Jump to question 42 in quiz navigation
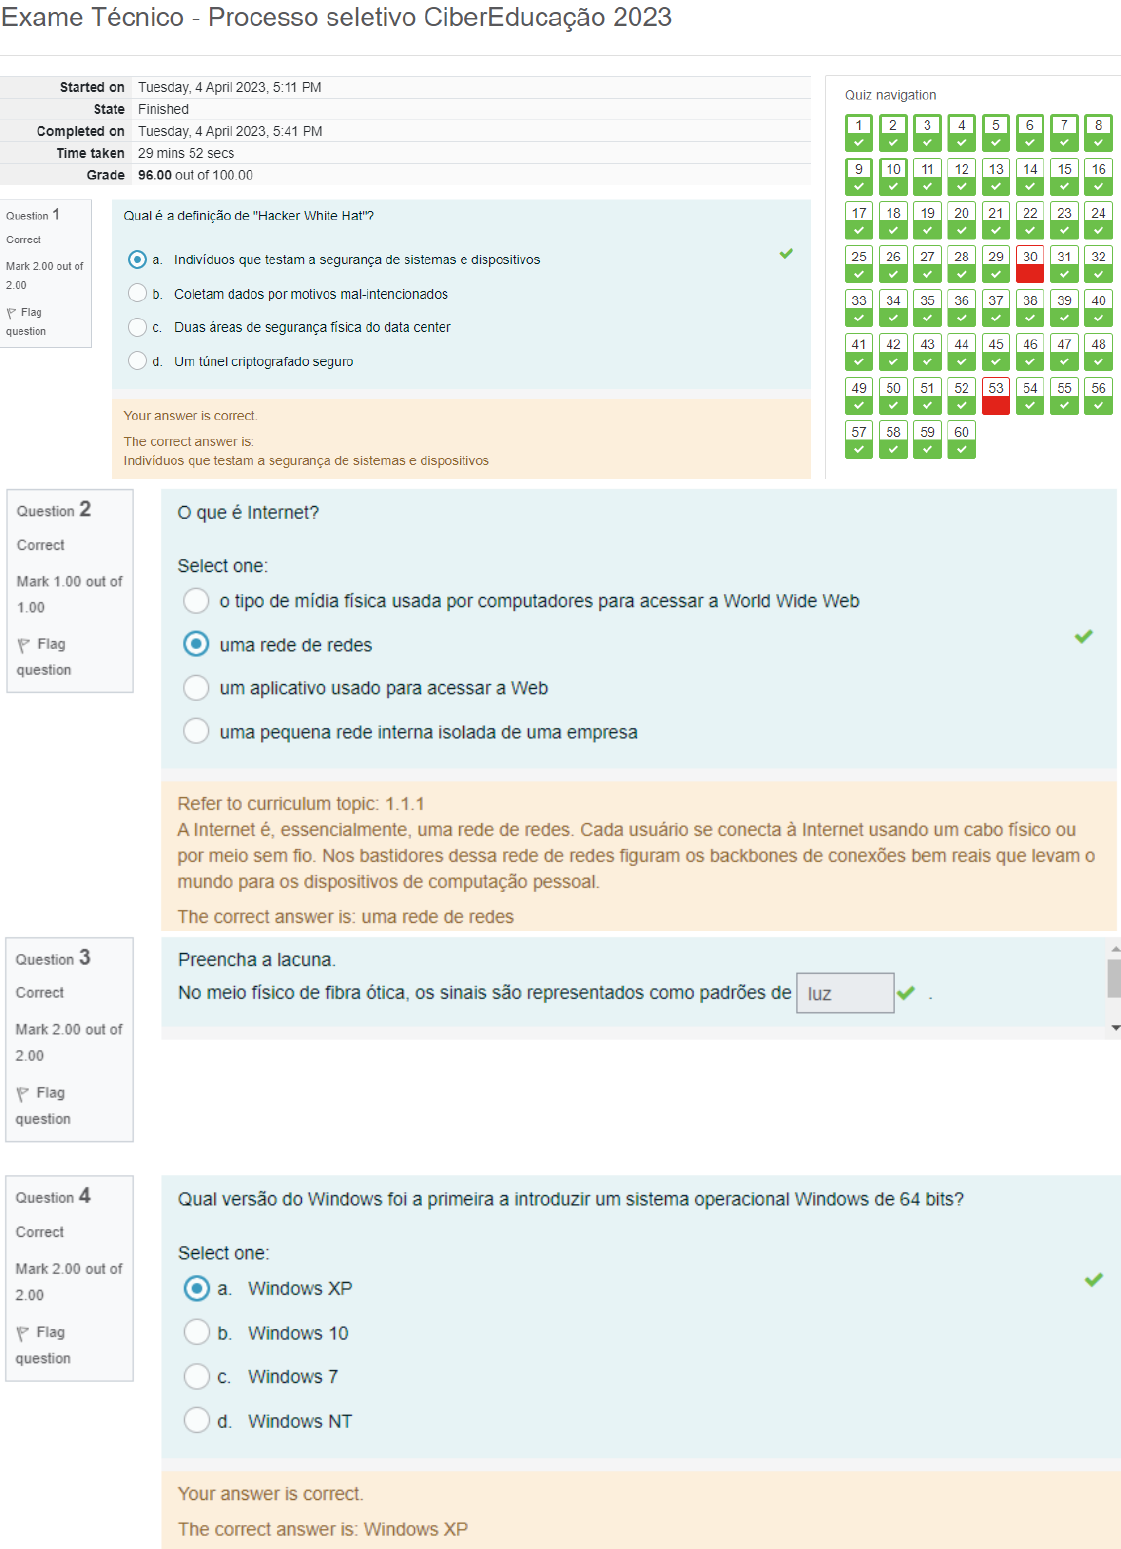1121x1549 pixels. pyautogui.click(x=893, y=352)
